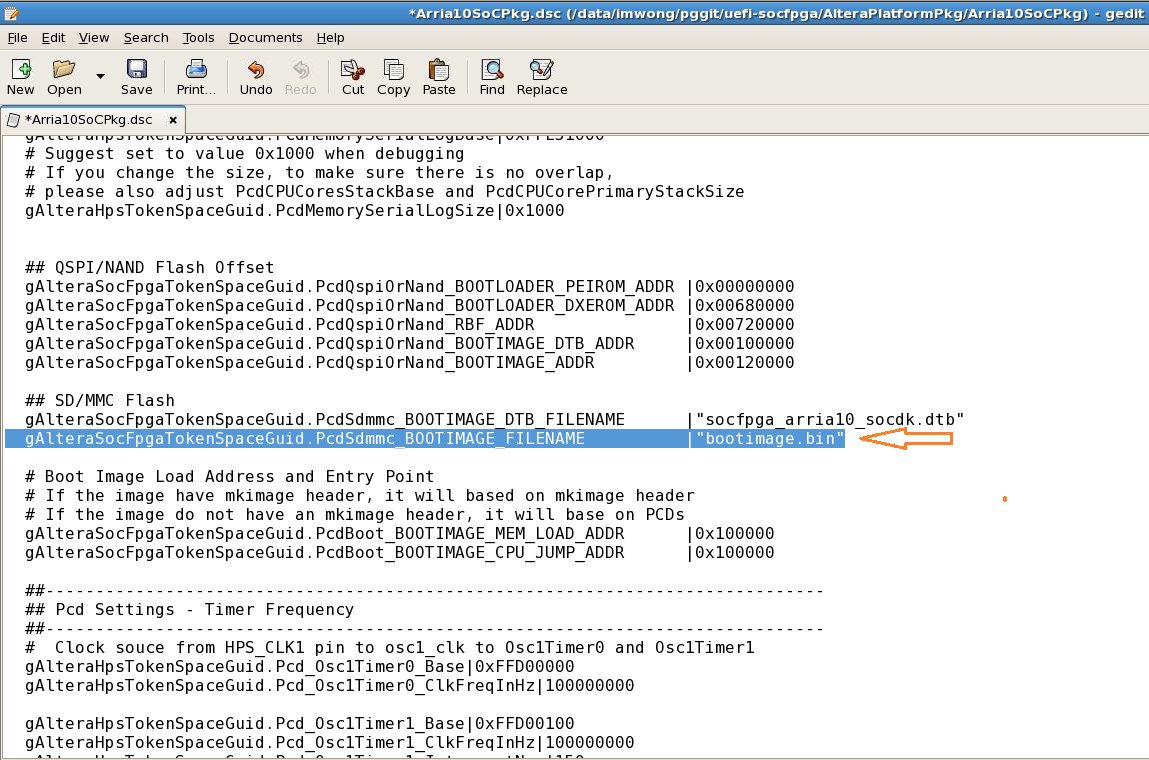Click value 0x00680000 of BOOTLOADER_DXEROM_ADDR

click(745, 305)
